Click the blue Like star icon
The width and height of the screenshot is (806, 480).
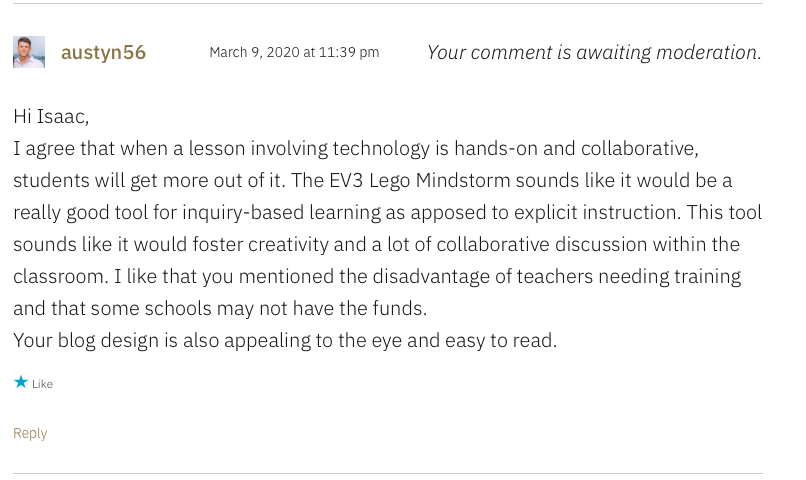pos(21,383)
